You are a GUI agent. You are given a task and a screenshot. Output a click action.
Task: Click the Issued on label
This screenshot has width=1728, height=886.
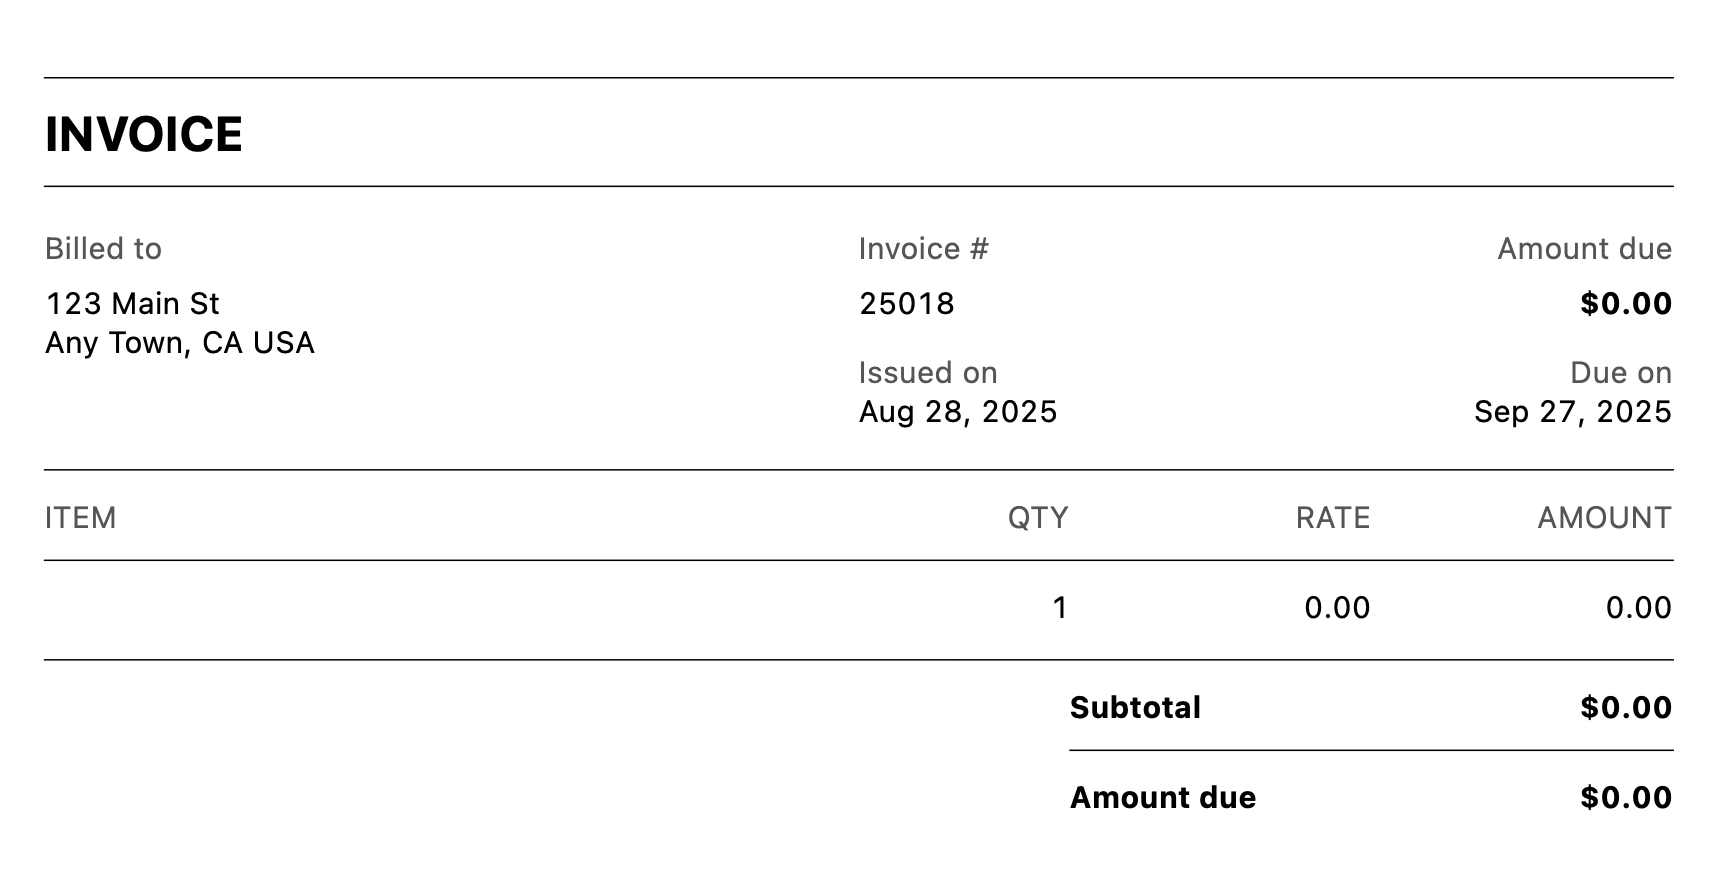(x=927, y=373)
